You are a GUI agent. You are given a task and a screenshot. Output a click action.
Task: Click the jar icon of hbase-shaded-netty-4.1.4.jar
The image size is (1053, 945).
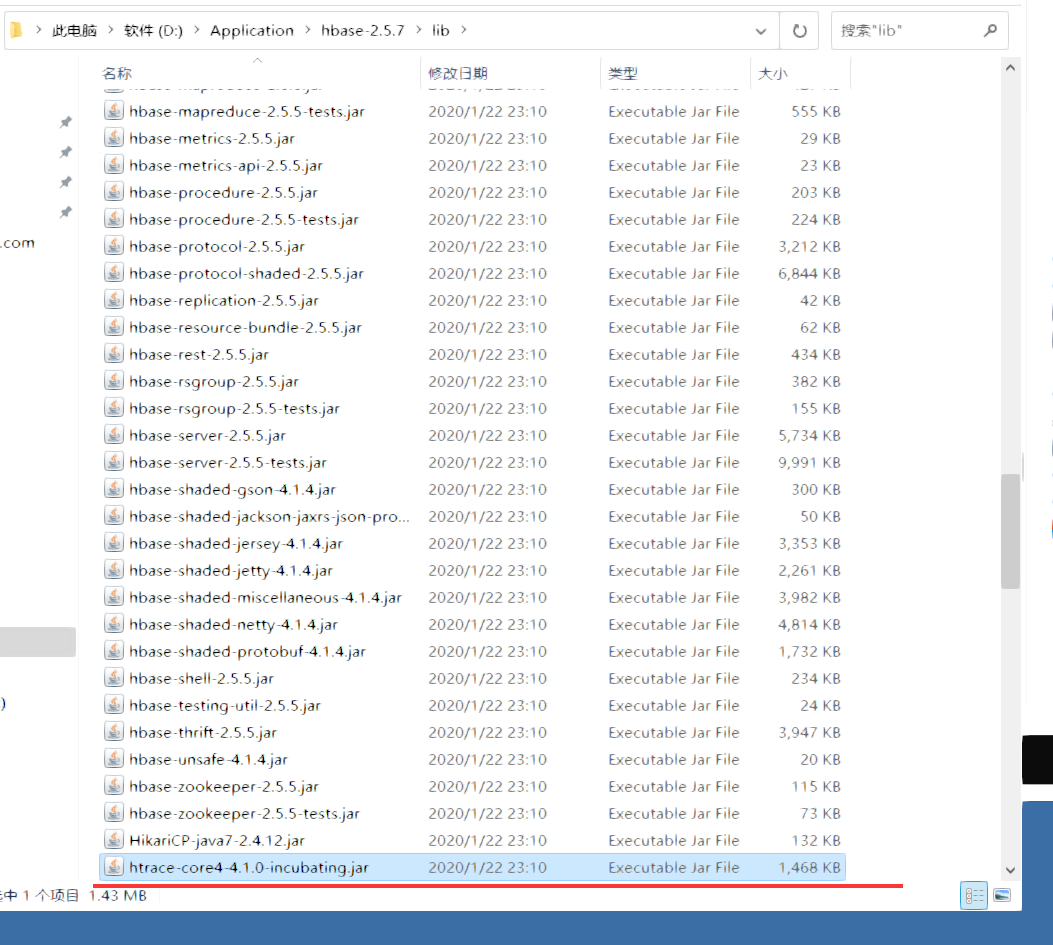(114, 624)
